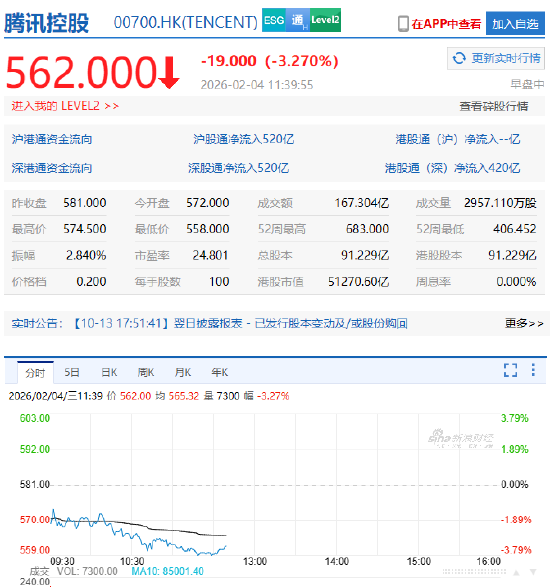Click the 603.00 price axis label

pos(35,418)
